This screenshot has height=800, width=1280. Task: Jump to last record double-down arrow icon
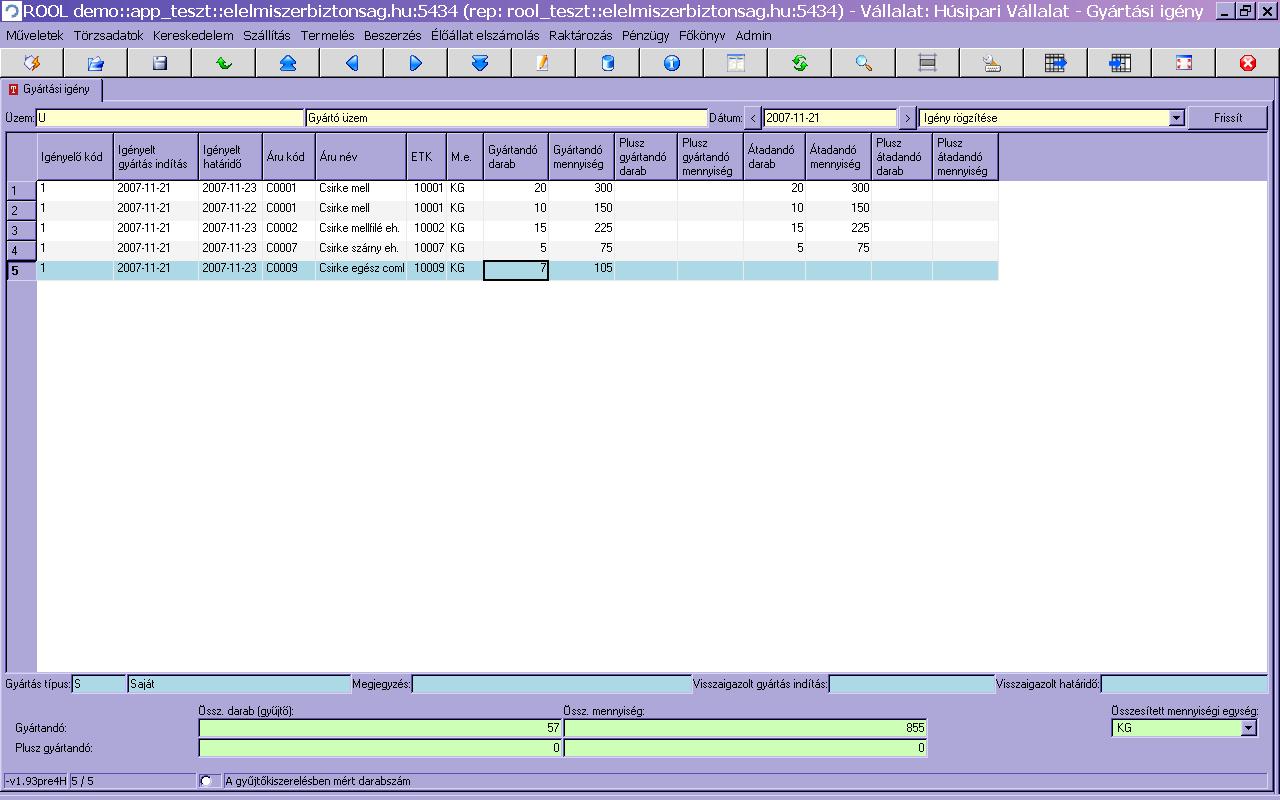coord(479,63)
